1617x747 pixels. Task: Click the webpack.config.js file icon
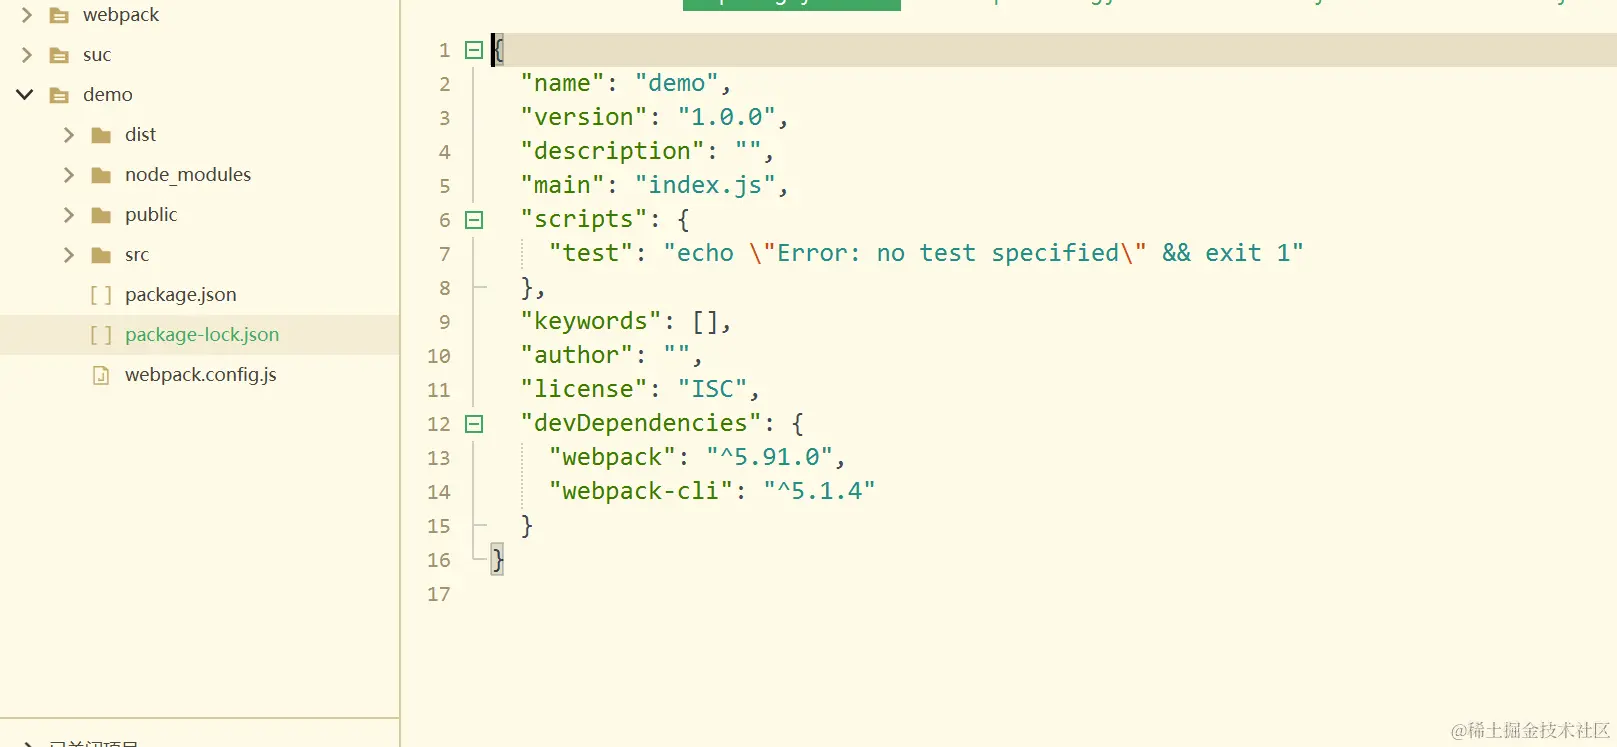click(x=101, y=375)
